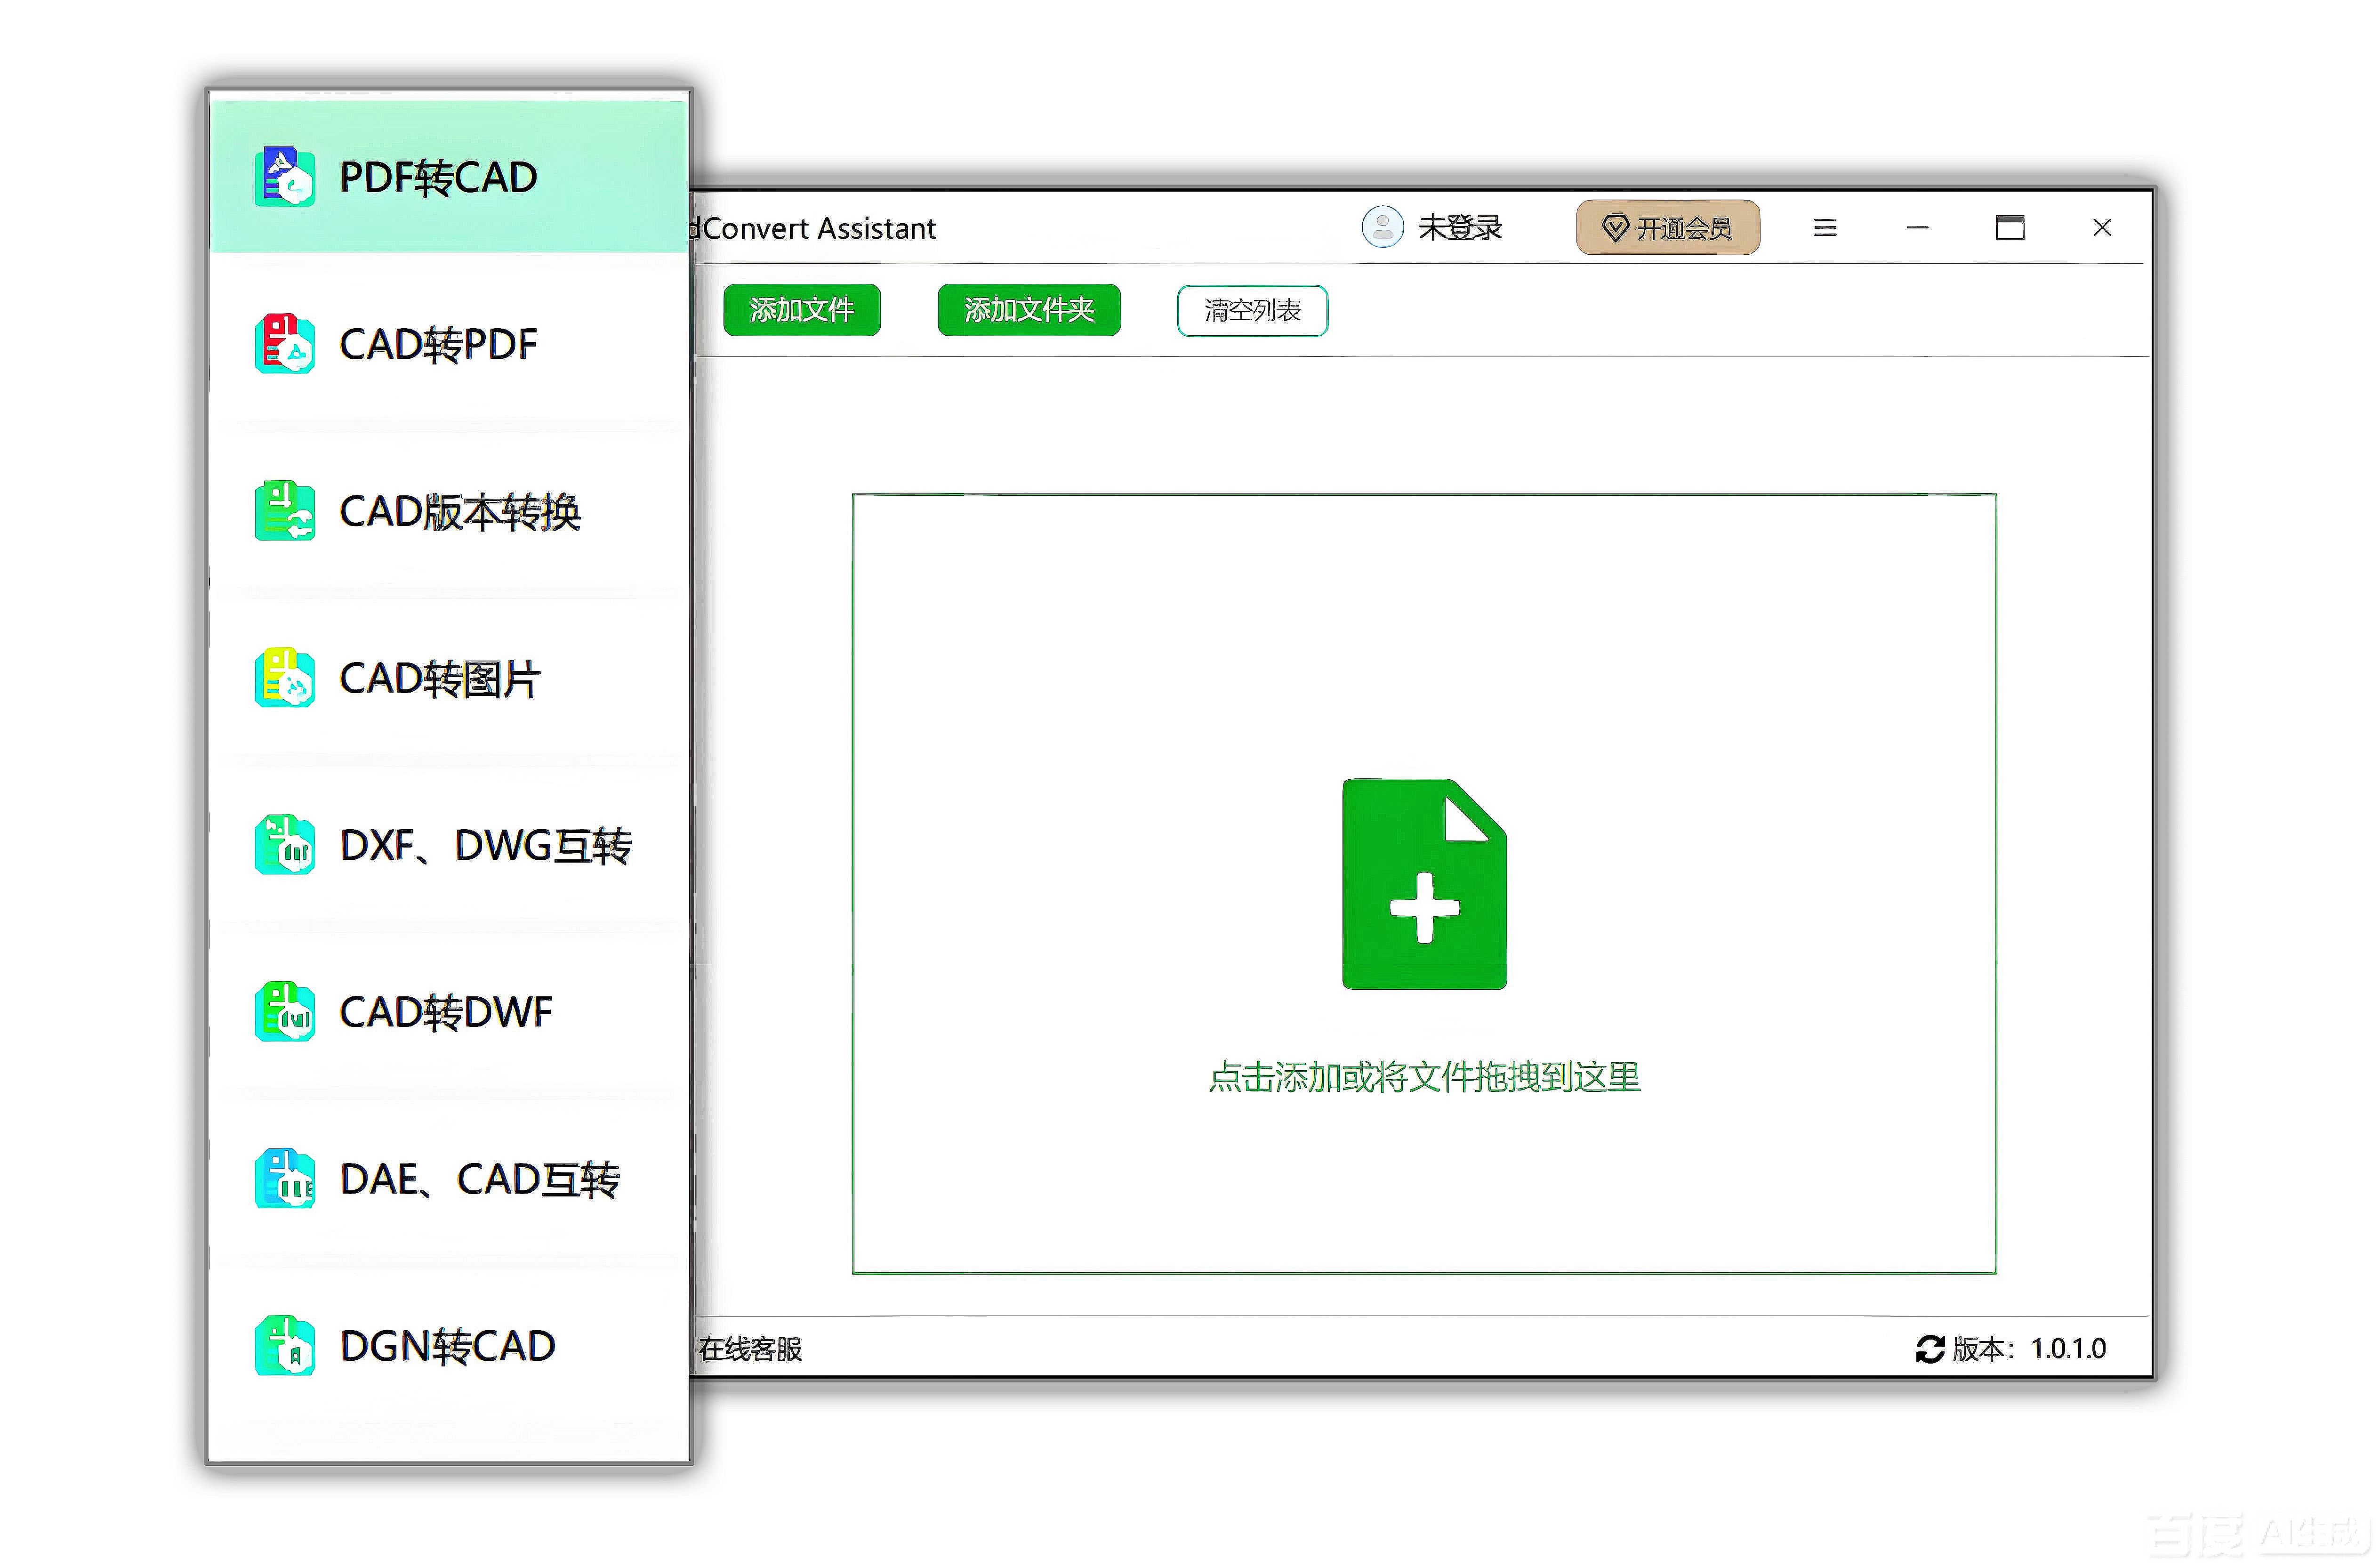2380x1567 pixels.
Task: Click the DXF、DWG互转 icon
Action: click(x=285, y=845)
